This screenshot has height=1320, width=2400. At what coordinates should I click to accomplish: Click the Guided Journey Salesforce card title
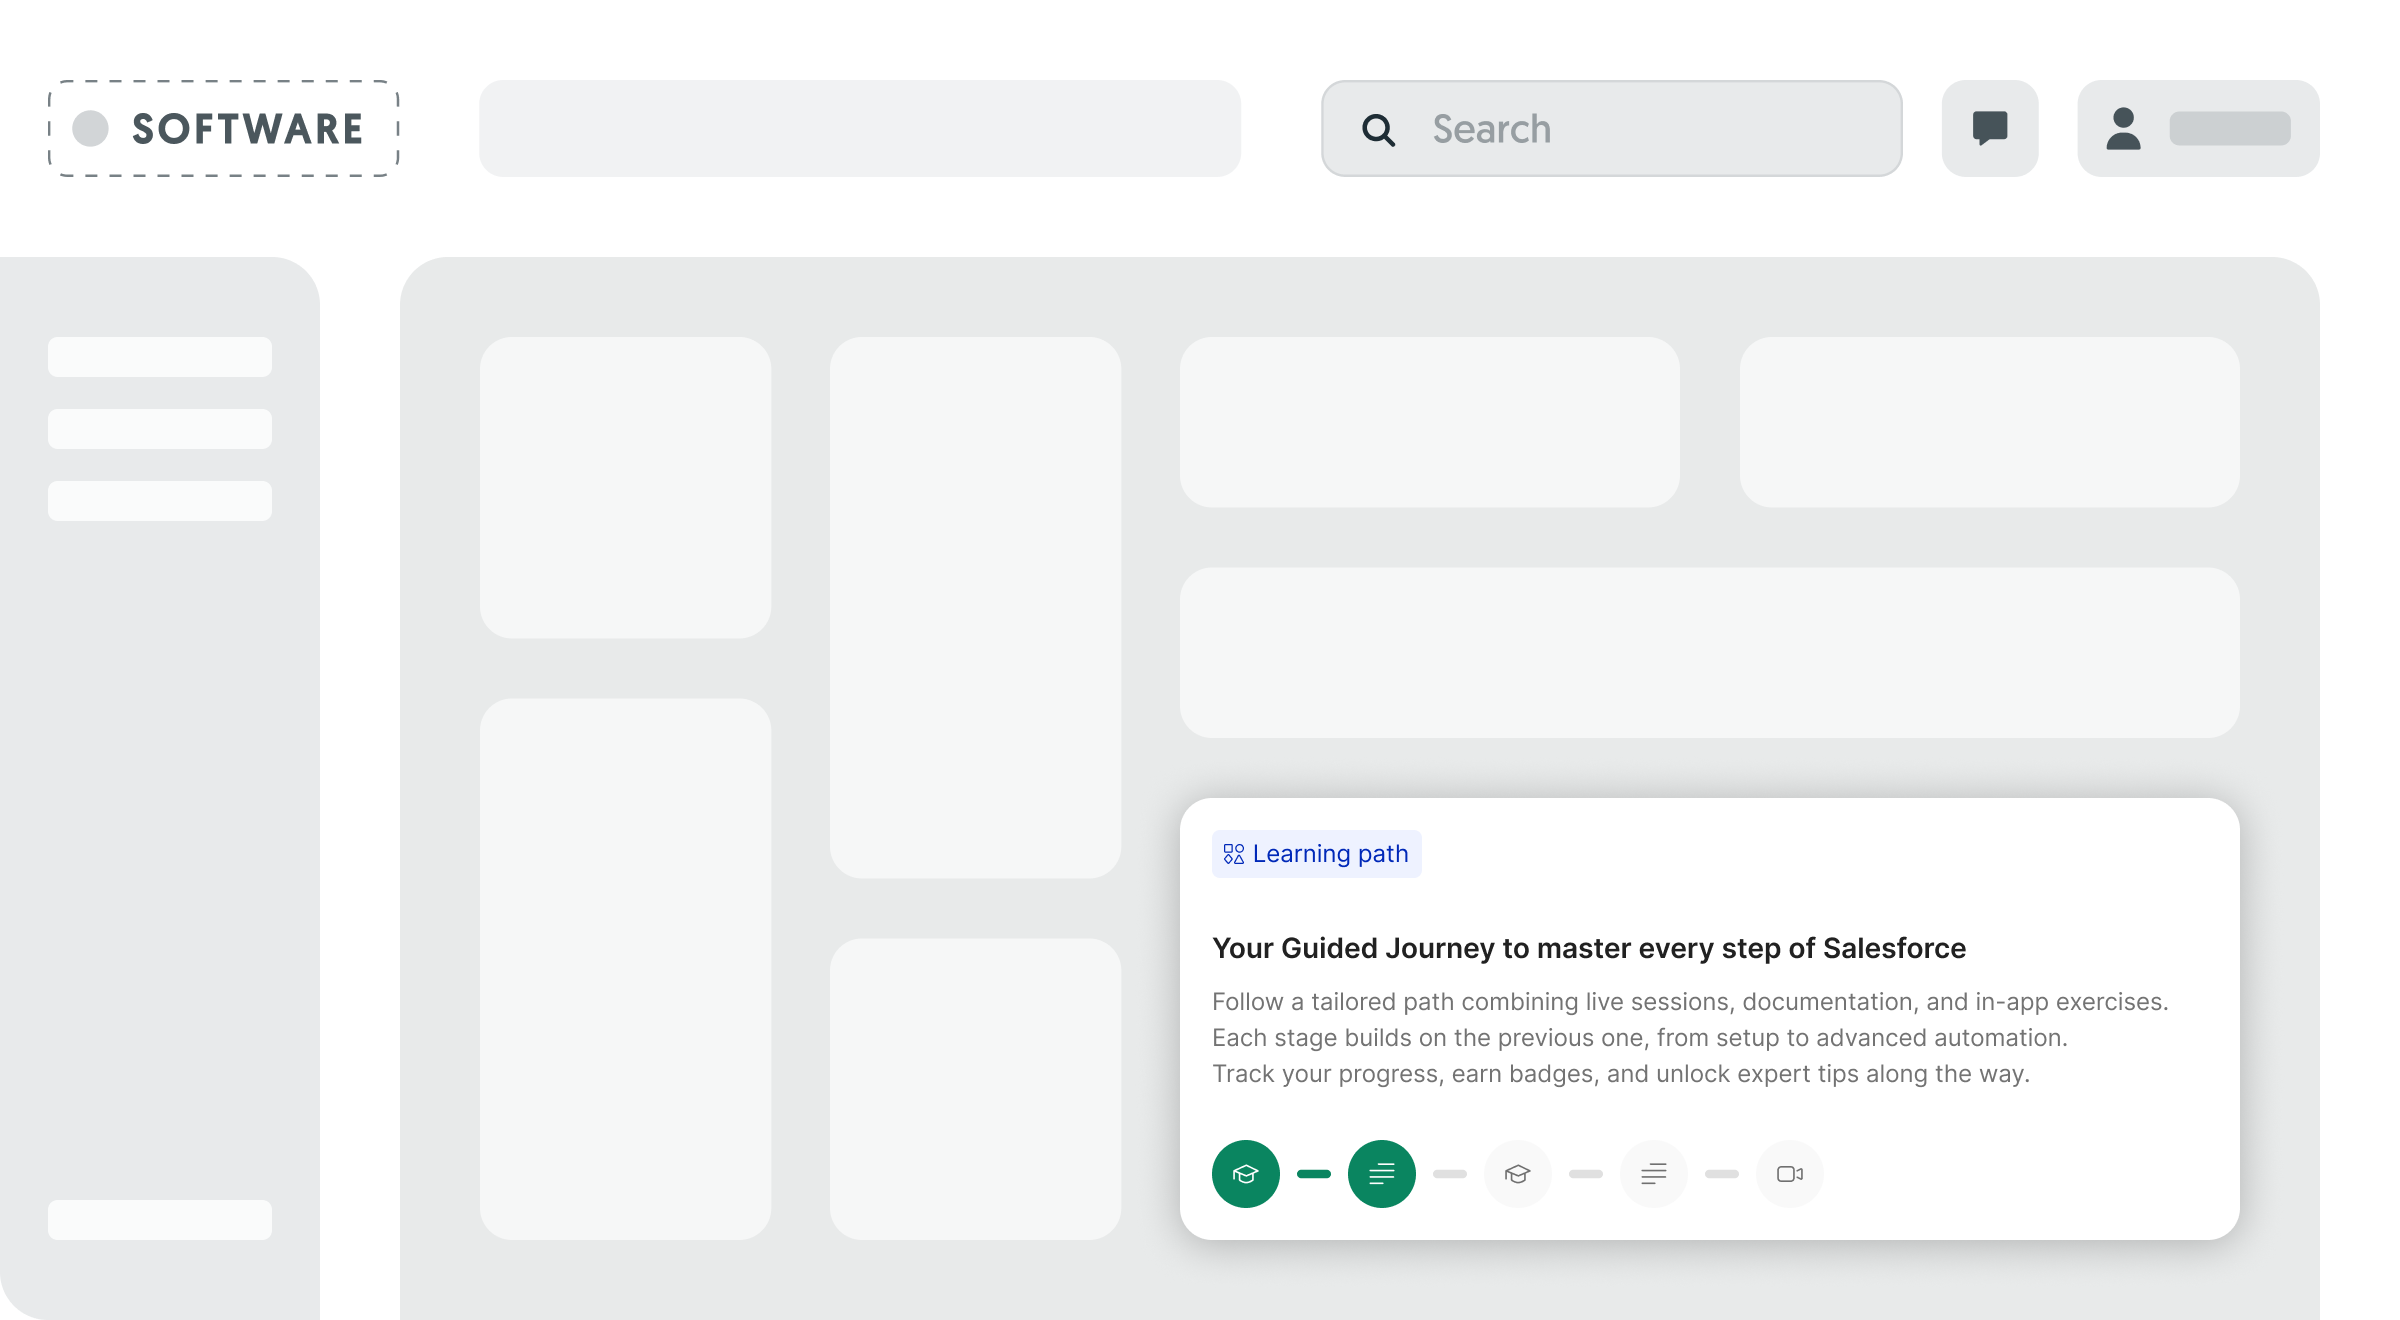pos(1588,948)
